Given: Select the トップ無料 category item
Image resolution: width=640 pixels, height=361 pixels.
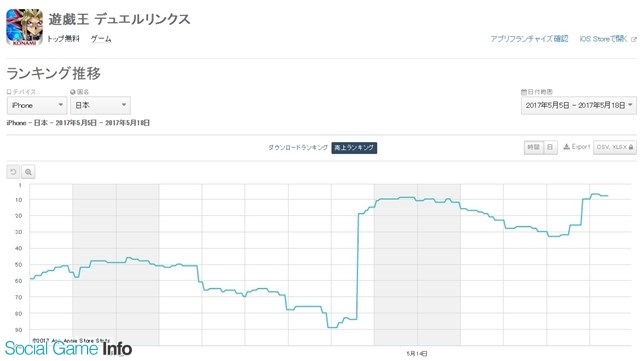Looking at the screenshot, I should coord(63,39).
